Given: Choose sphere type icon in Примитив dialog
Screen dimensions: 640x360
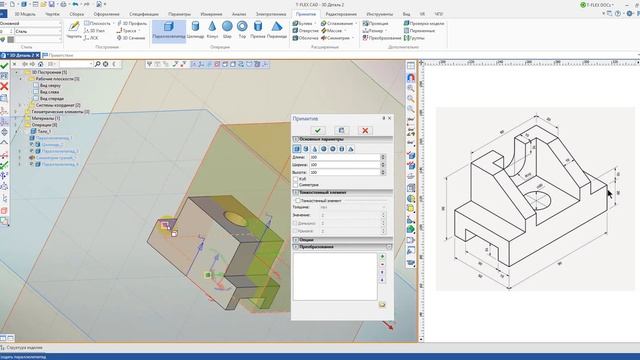Looking at the screenshot, I should point(324,149).
